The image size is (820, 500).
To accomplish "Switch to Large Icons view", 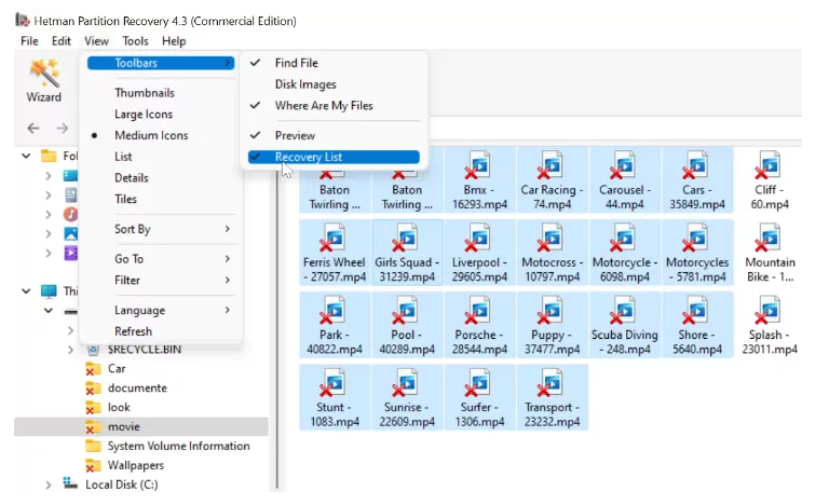I will [161, 114].
